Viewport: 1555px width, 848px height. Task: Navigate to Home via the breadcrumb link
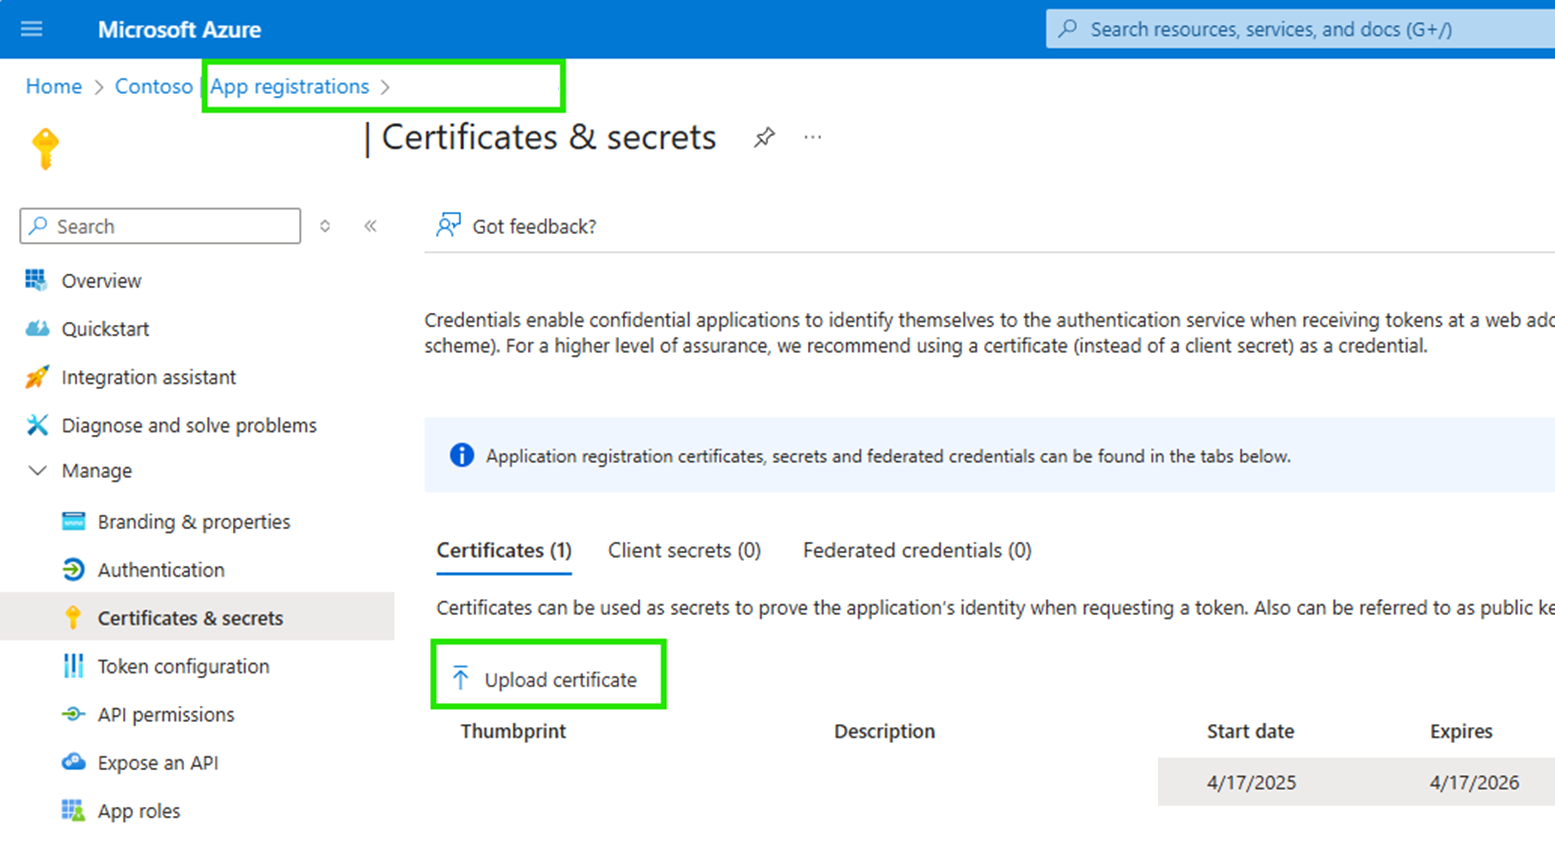pyautogui.click(x=53, y=86)
